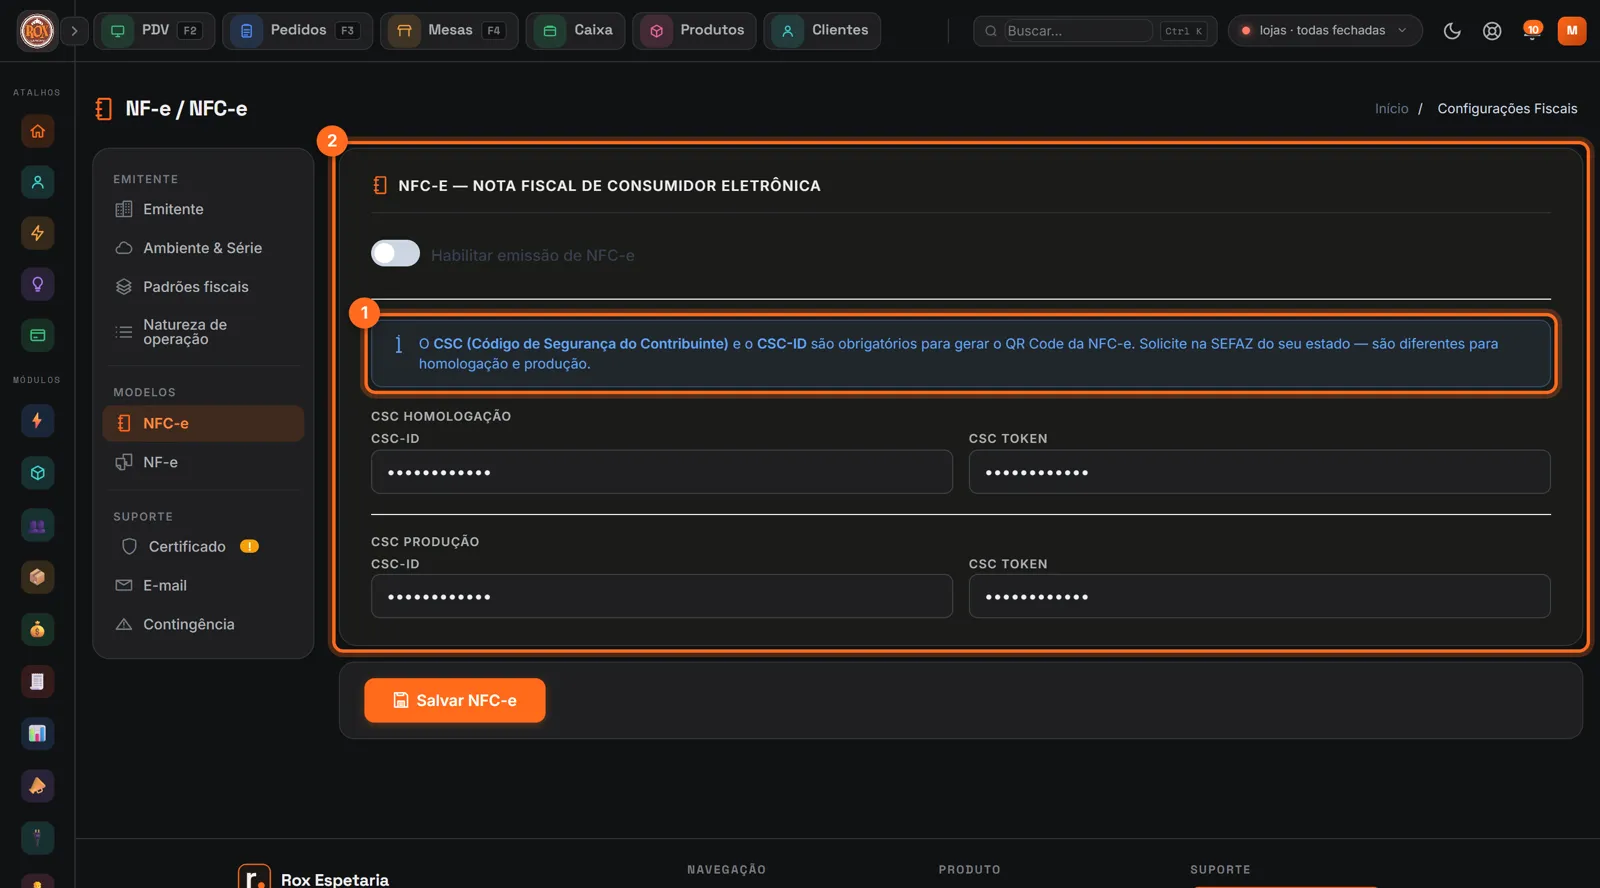1600x888 pixels.
Task: Open the user avatar M menu
Action: click(x=1572, y=31)
